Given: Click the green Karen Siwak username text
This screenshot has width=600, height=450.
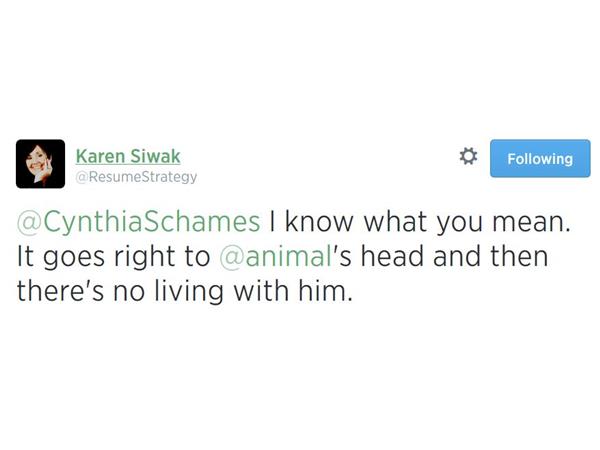Looking at the screenshot, I should (x=128, y=156).
